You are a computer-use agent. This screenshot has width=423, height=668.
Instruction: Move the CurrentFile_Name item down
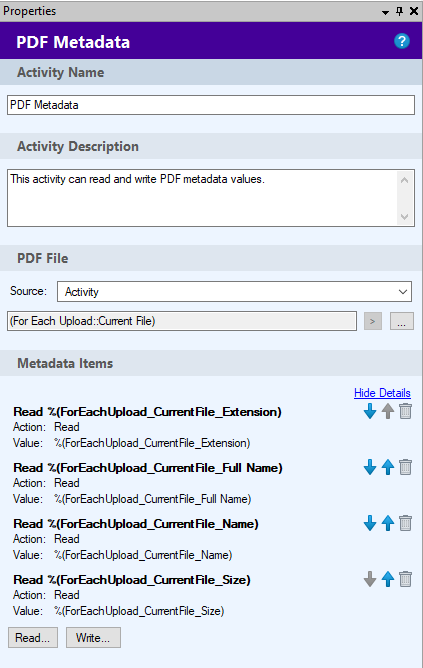click(x=370, y=523)
